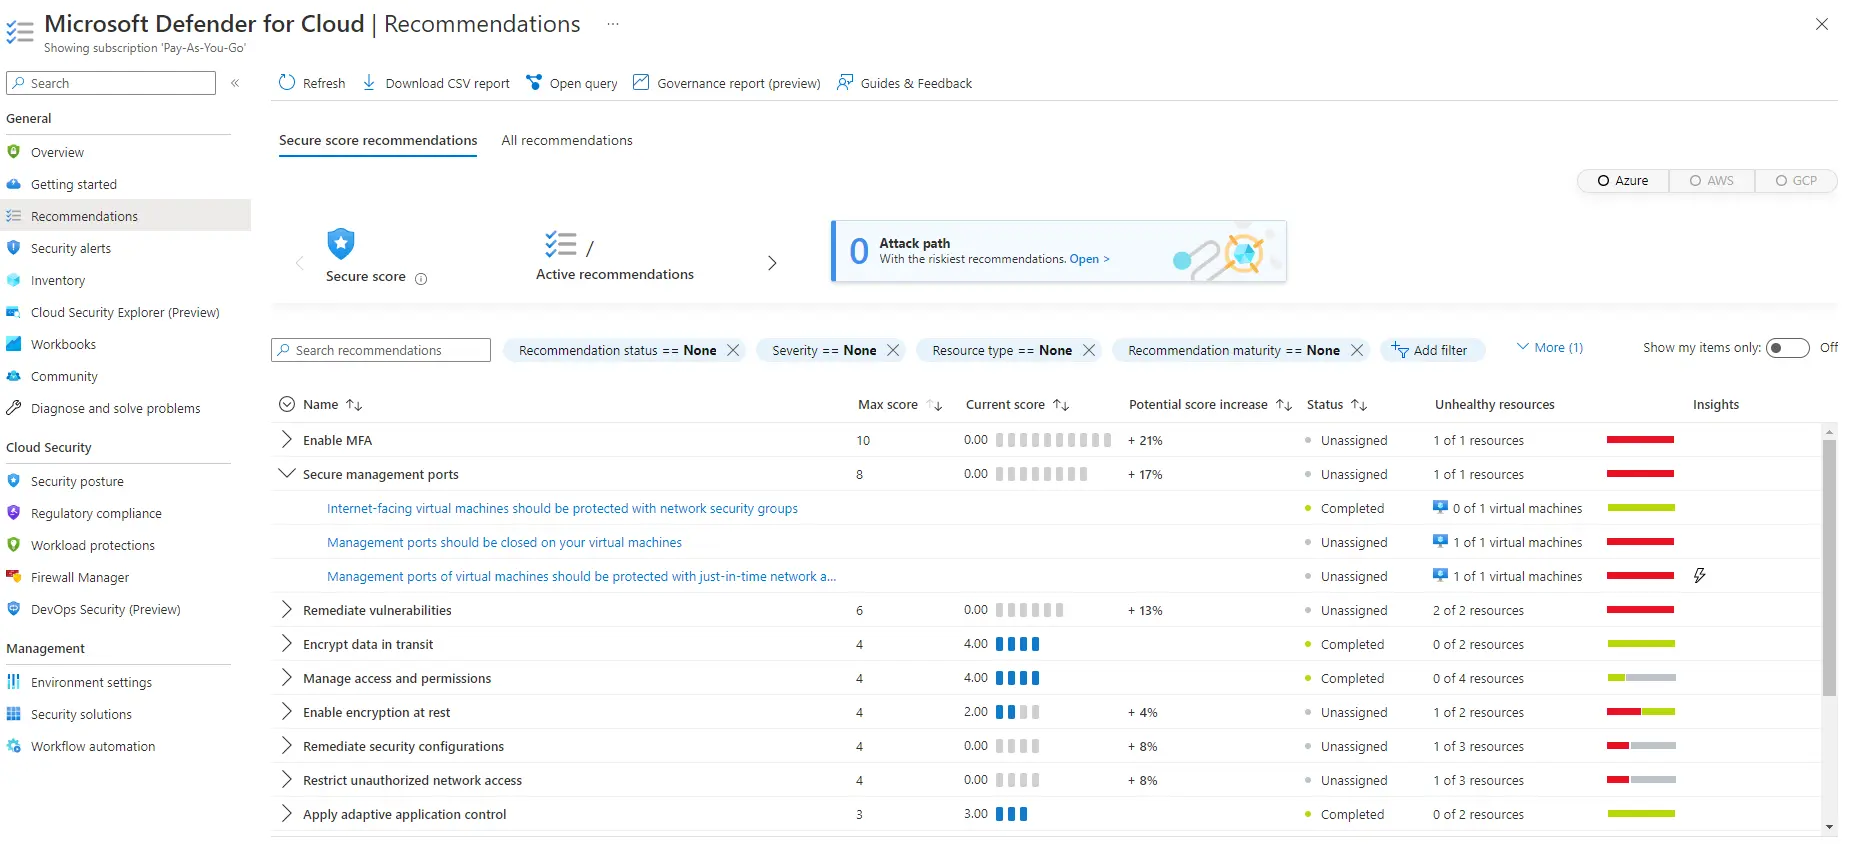The height and width of the screenshot is (856, 1851).
Task: Open Management ports should be closed link
Action: click(504, 542)
